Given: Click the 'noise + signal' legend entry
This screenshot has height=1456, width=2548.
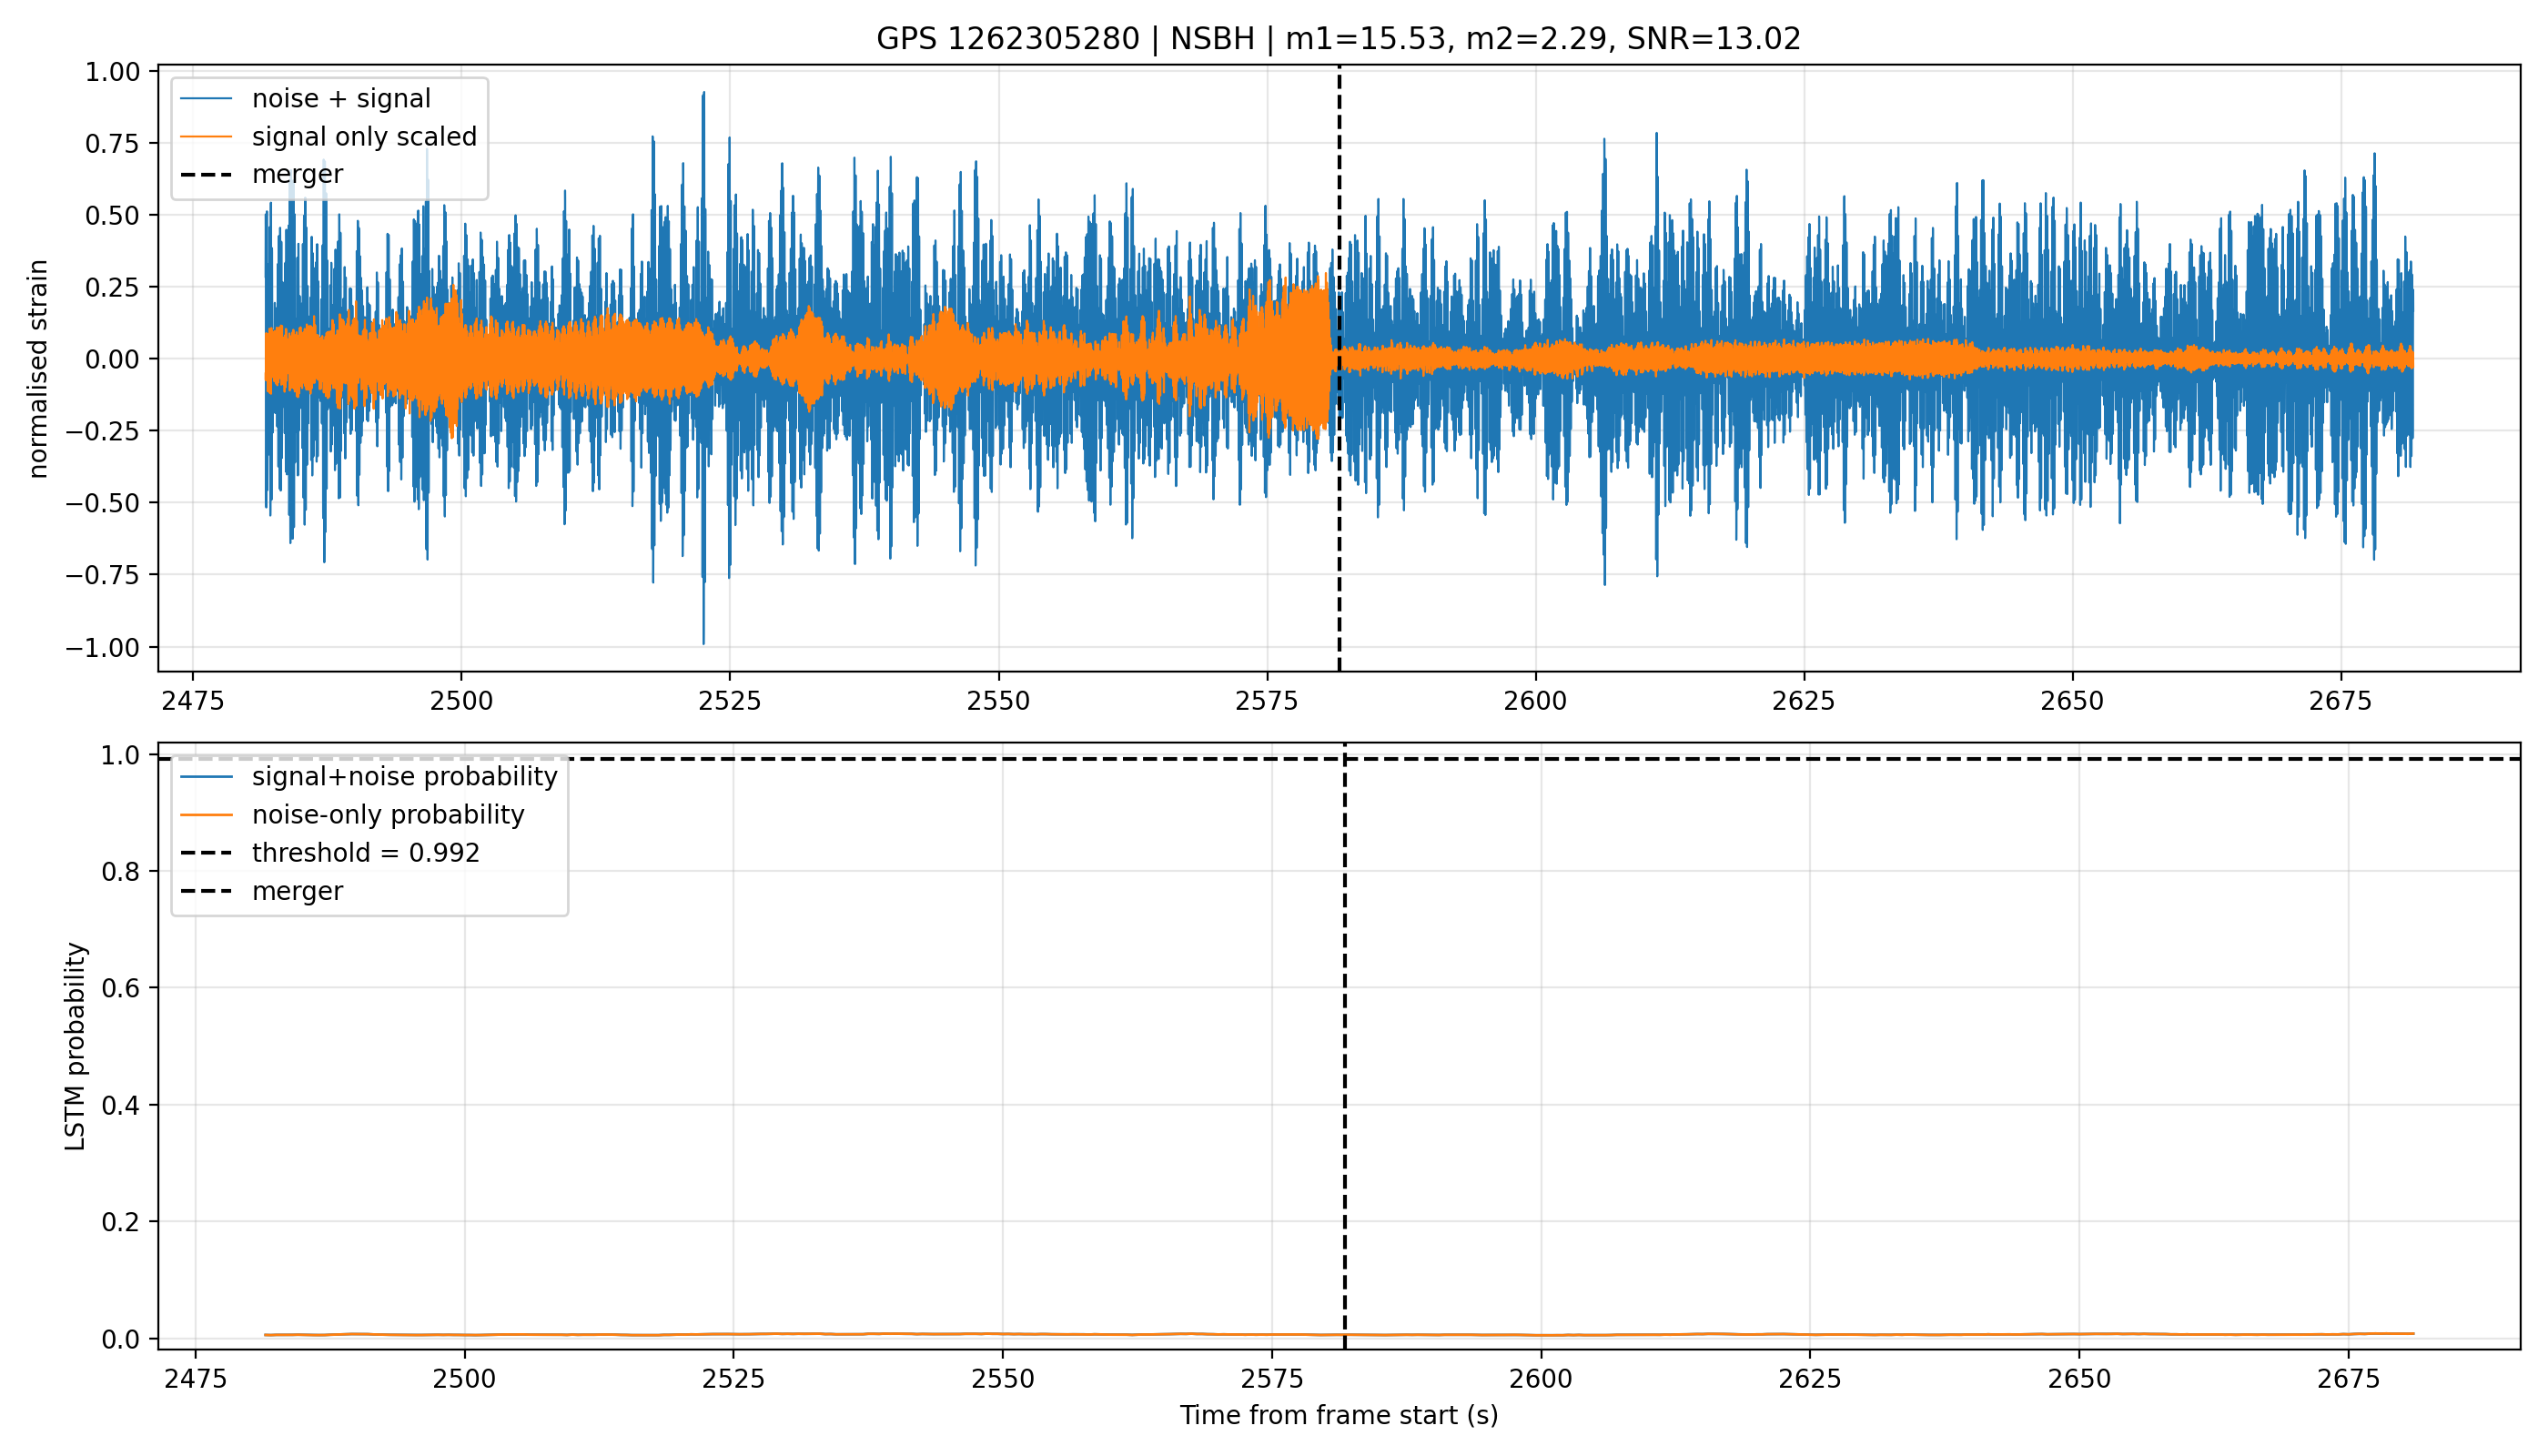Looking at the screenshot, I should coord(305,99).
